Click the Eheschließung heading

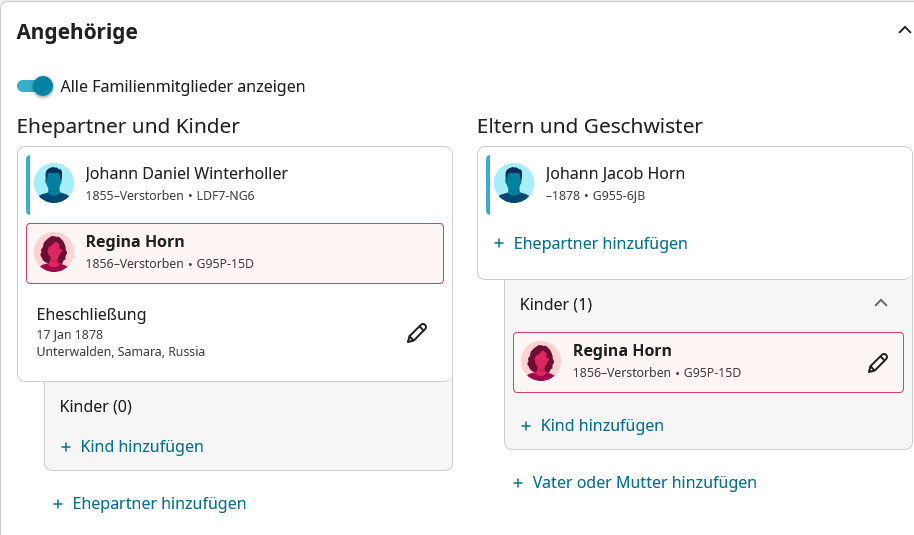(x=92, y=314)
